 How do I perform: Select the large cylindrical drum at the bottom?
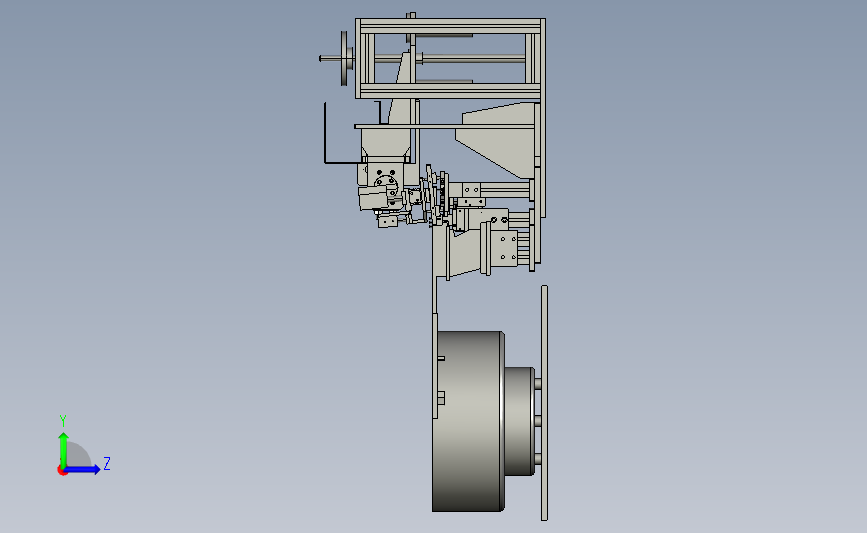tap(468, 421)
